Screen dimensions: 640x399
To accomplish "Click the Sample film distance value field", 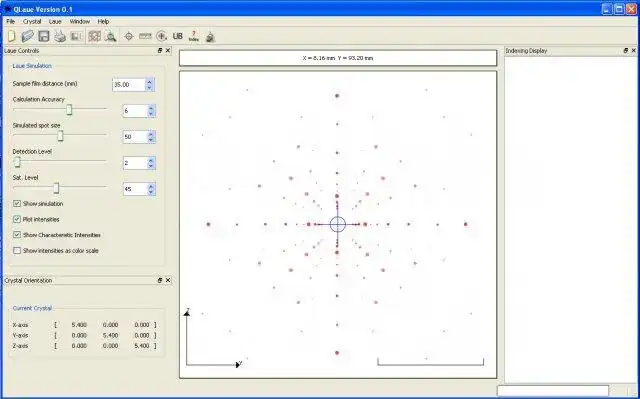I will (129, 84).
